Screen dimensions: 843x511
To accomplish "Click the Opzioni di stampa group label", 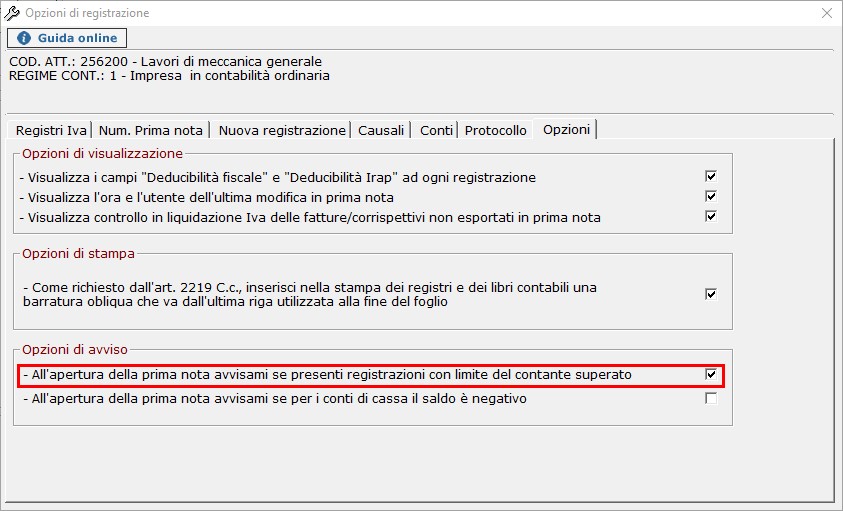I will (78, 253).
